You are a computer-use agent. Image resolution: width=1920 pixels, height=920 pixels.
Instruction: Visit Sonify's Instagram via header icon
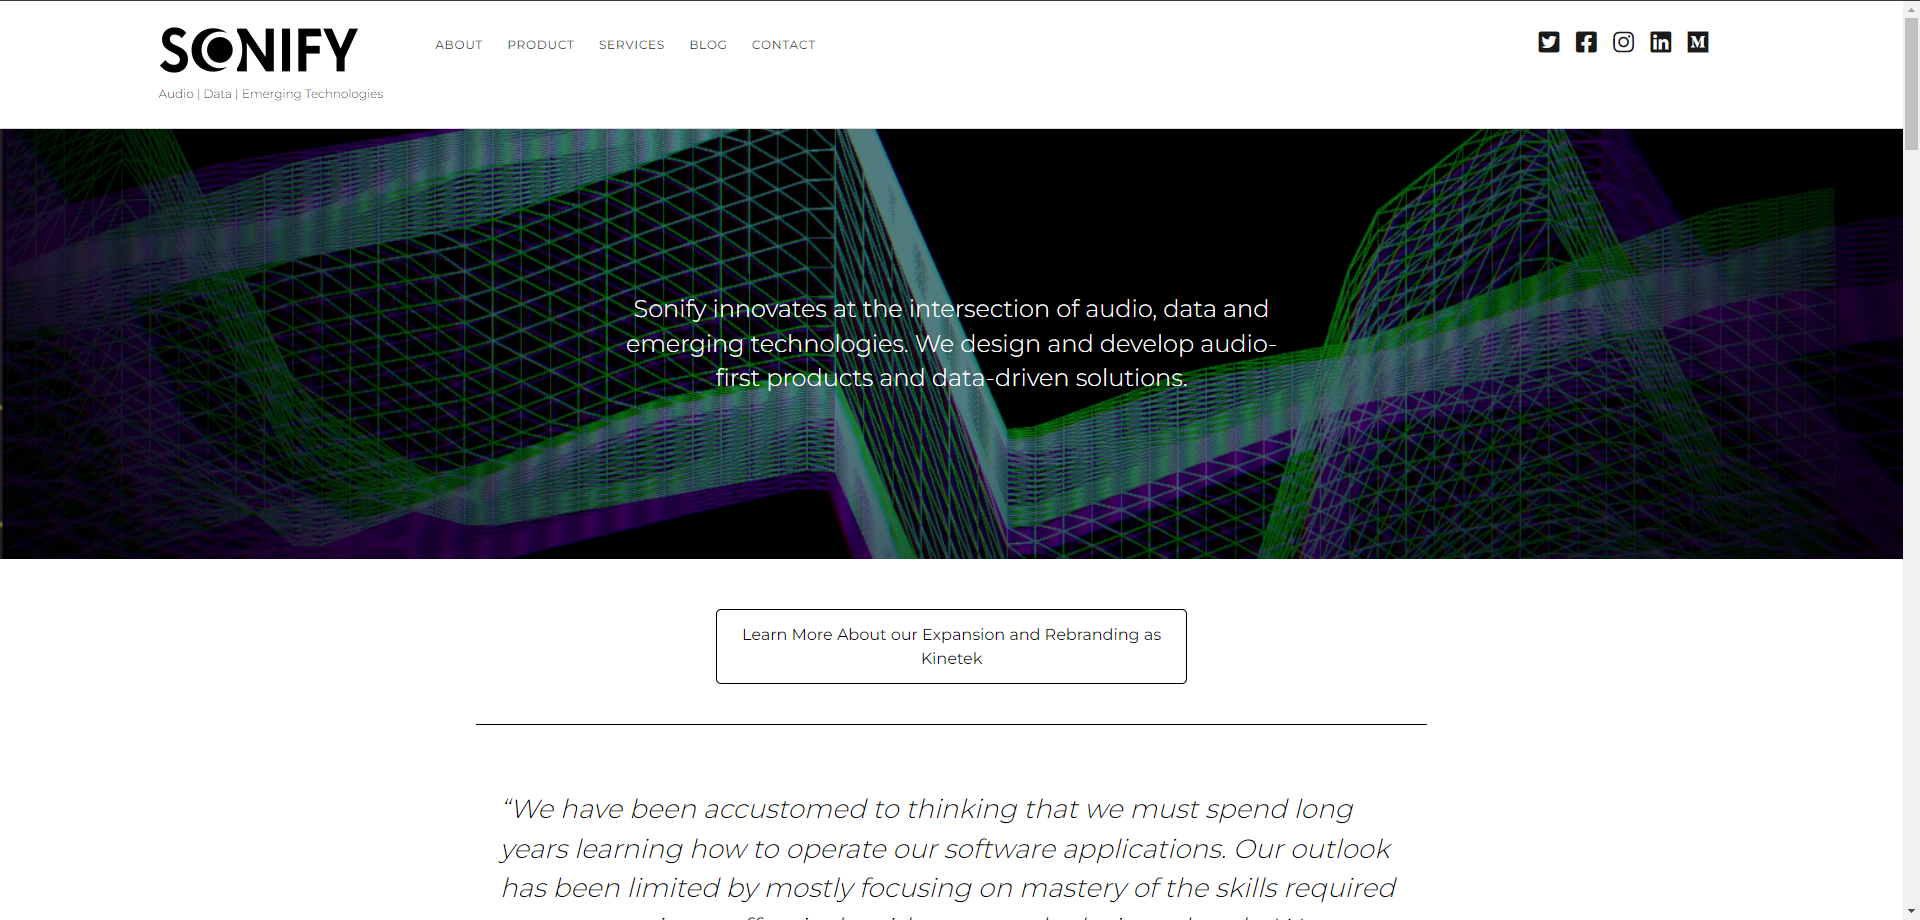coord(1623,42)
